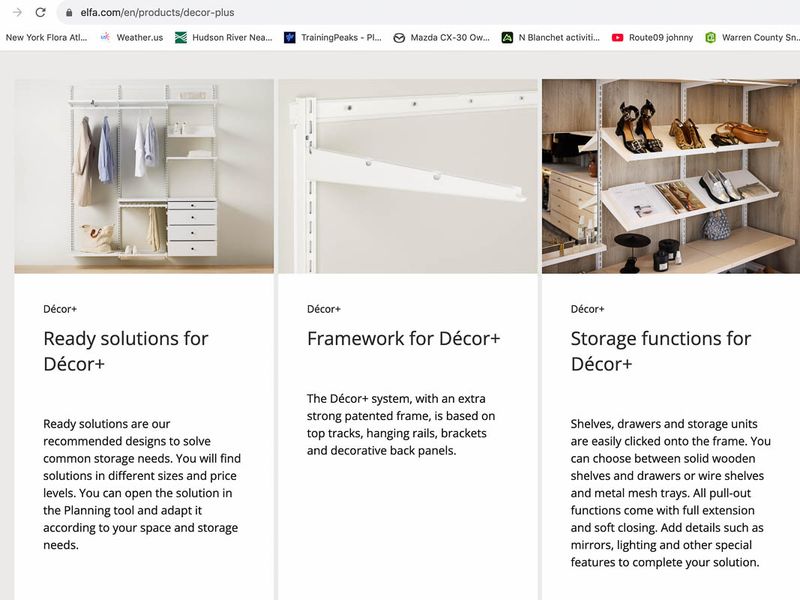Viewport: 800px width, 600px height.
Task: Click the Décor+ label above Storage functions
Action: [x=587, y=309]
